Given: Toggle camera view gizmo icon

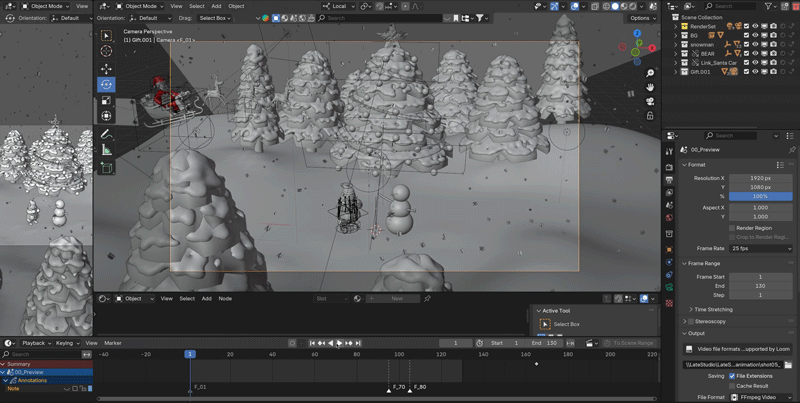Looking at the screenshot, I should (x=650, y=102).
